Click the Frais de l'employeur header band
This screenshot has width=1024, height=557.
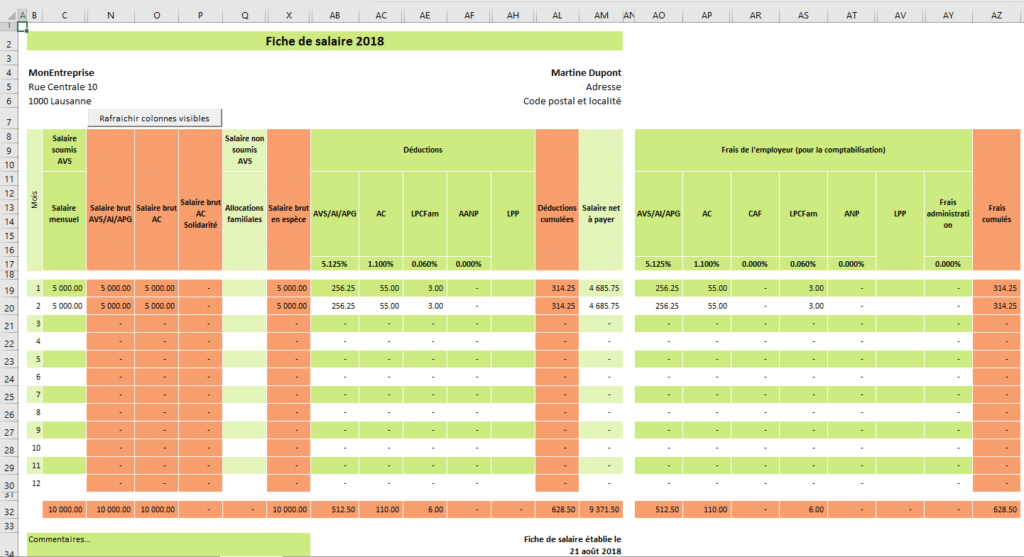803,150
